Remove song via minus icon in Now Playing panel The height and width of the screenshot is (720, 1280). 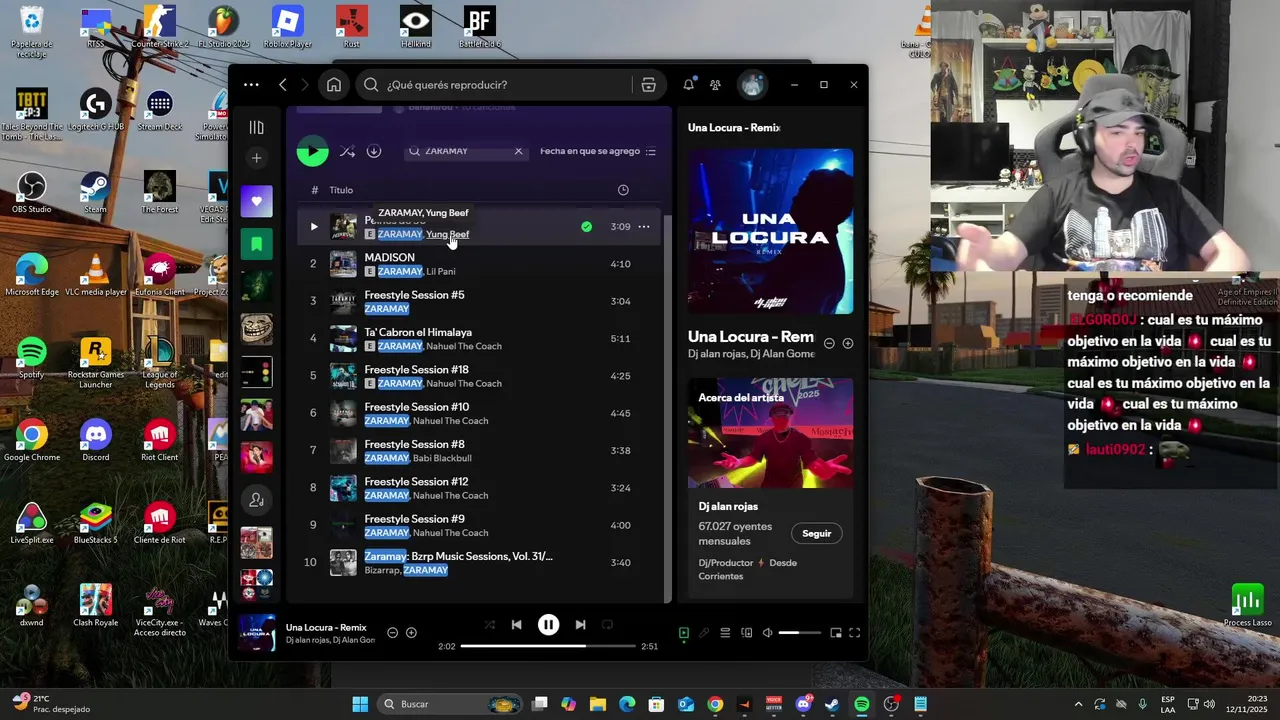coord(829,343)
